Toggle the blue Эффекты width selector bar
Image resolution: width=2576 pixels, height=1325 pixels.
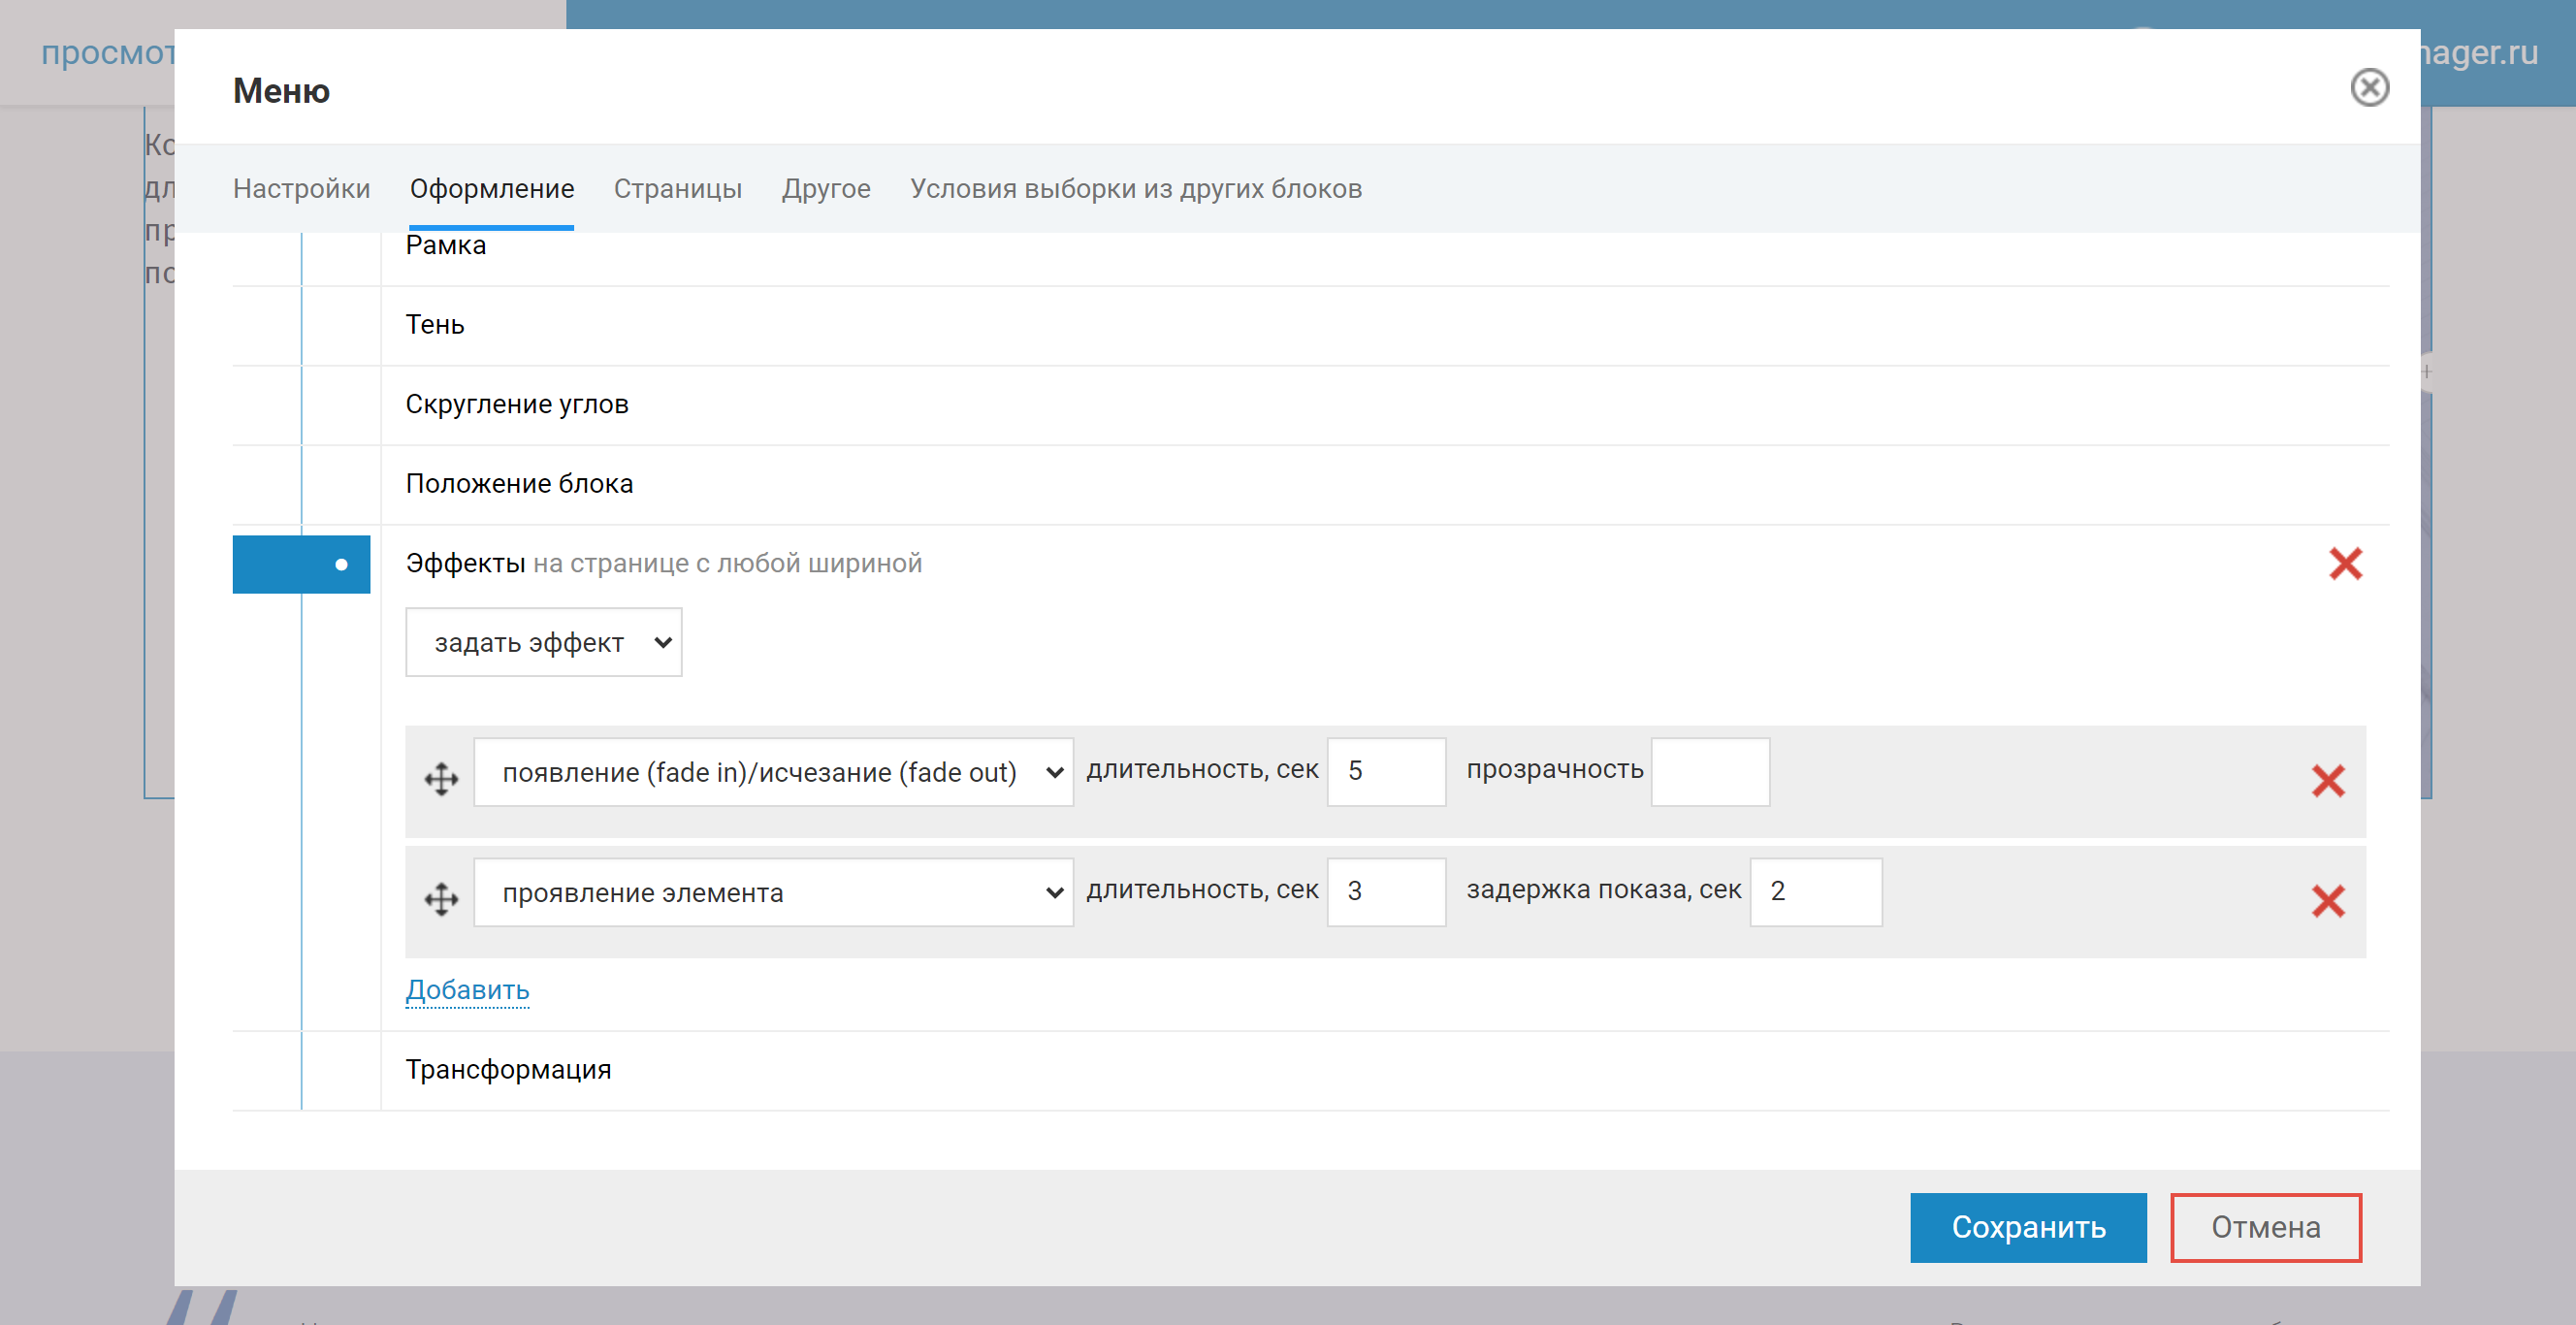(x=301, y=565)
